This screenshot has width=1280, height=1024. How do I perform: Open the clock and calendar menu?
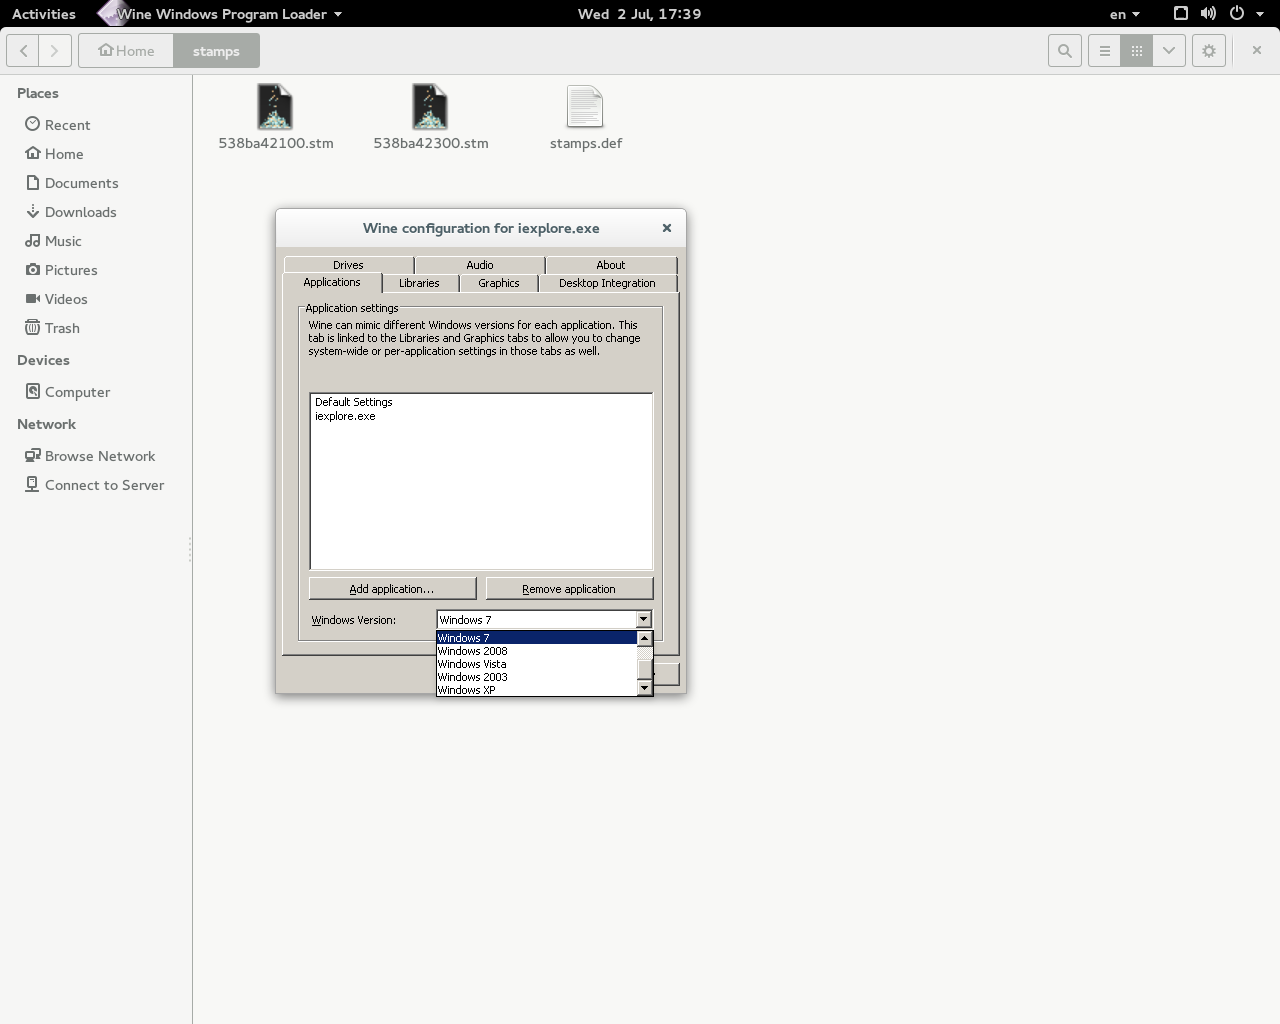click(640, 14)
